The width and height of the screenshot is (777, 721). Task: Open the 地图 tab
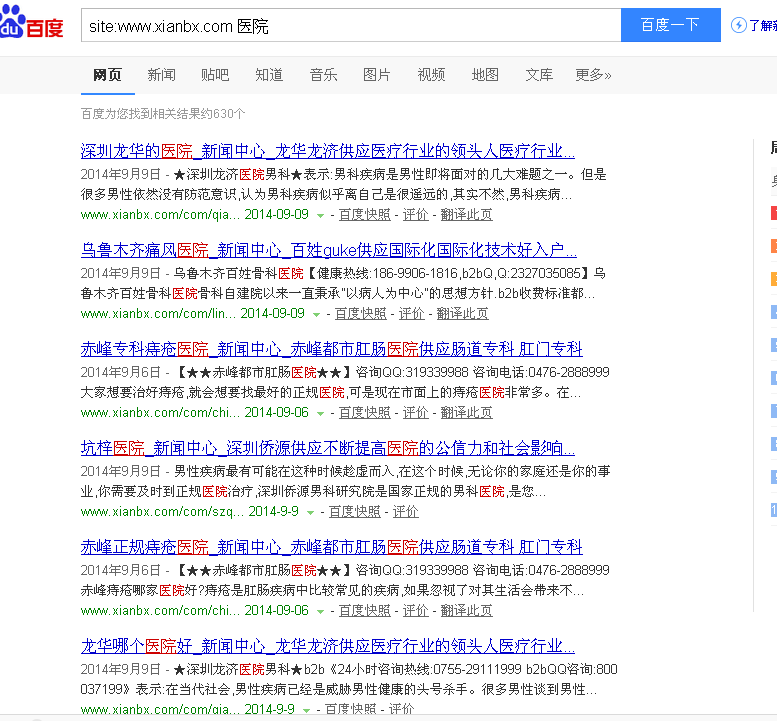(x=485, y=75)
